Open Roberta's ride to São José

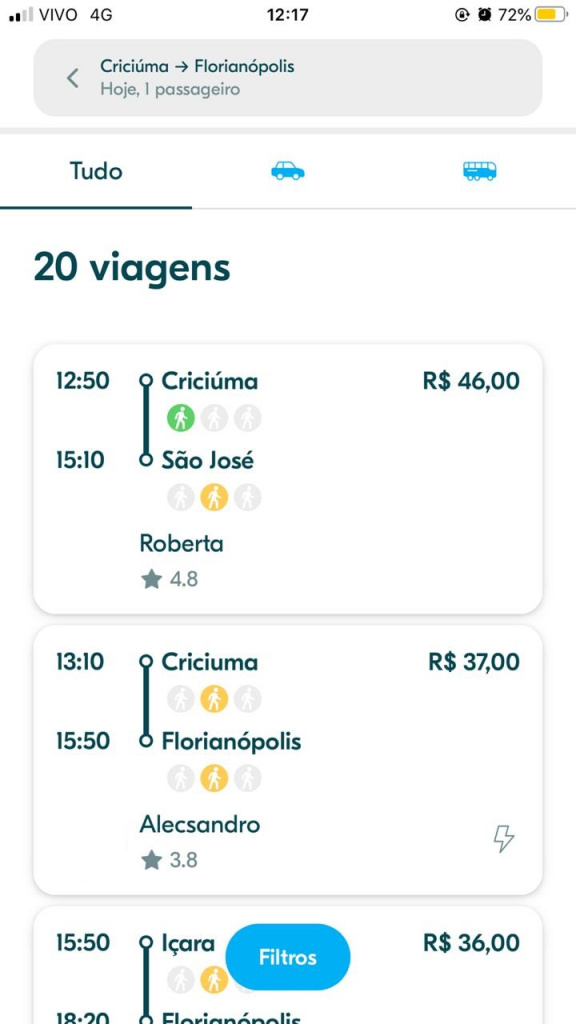click(288, 479)
